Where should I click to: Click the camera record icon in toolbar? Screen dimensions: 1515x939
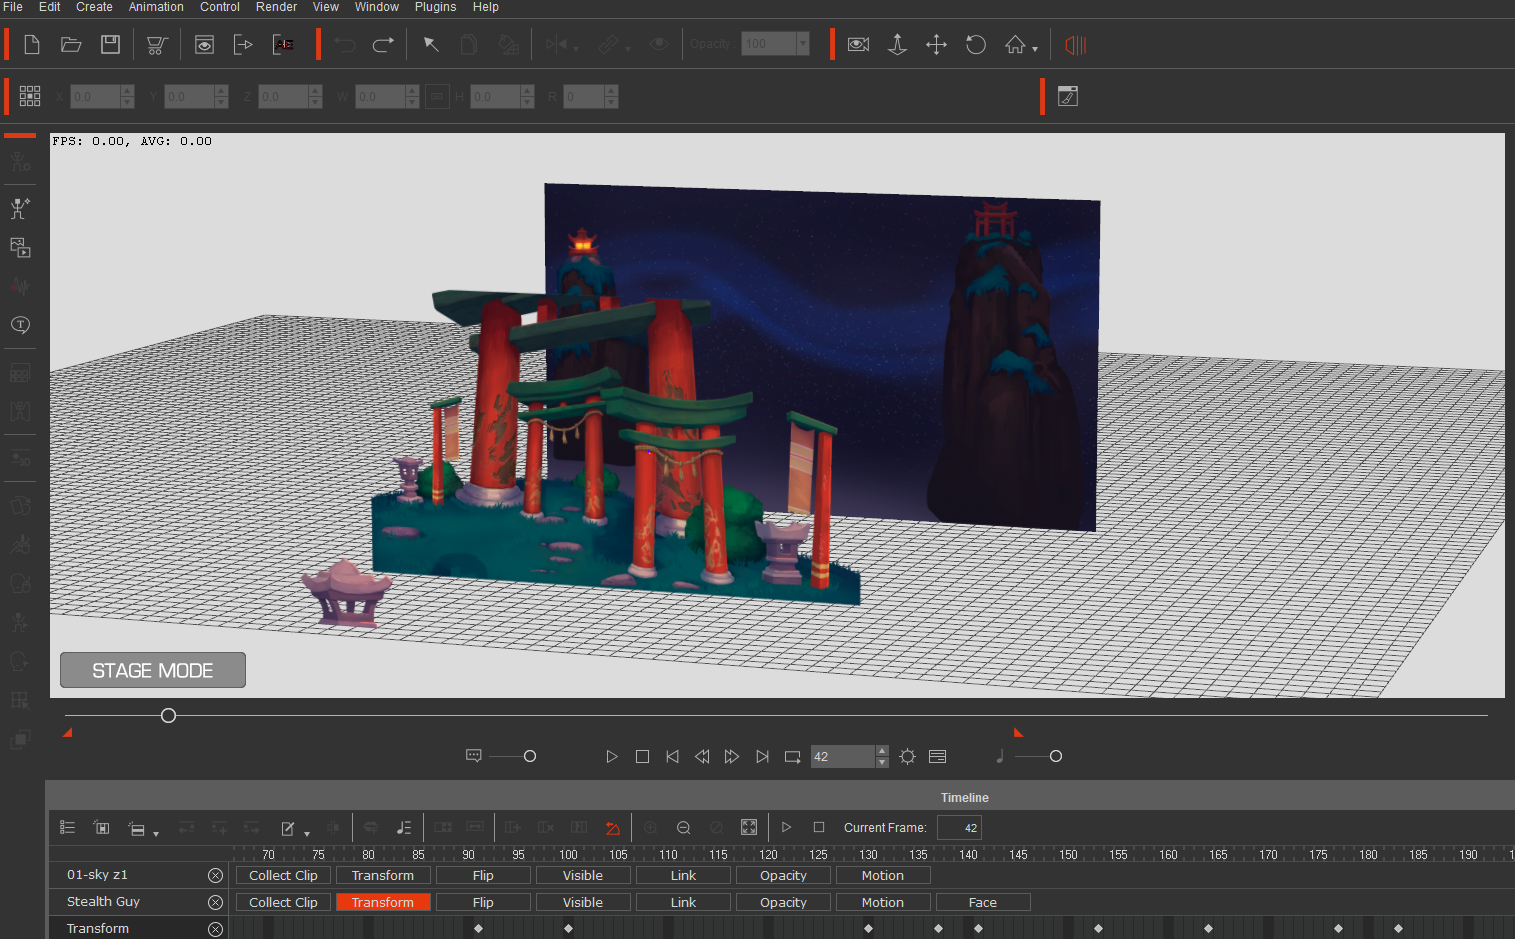pyautogui.click(x=858, y=45)
